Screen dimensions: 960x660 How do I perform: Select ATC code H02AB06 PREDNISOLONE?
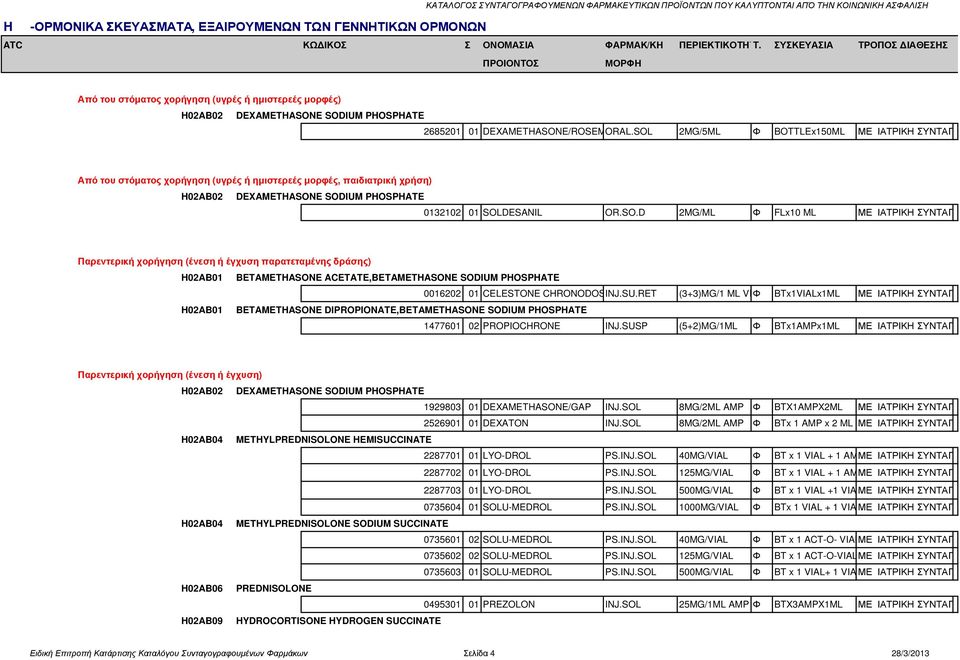pyautogui.click(x=246, y=588)
